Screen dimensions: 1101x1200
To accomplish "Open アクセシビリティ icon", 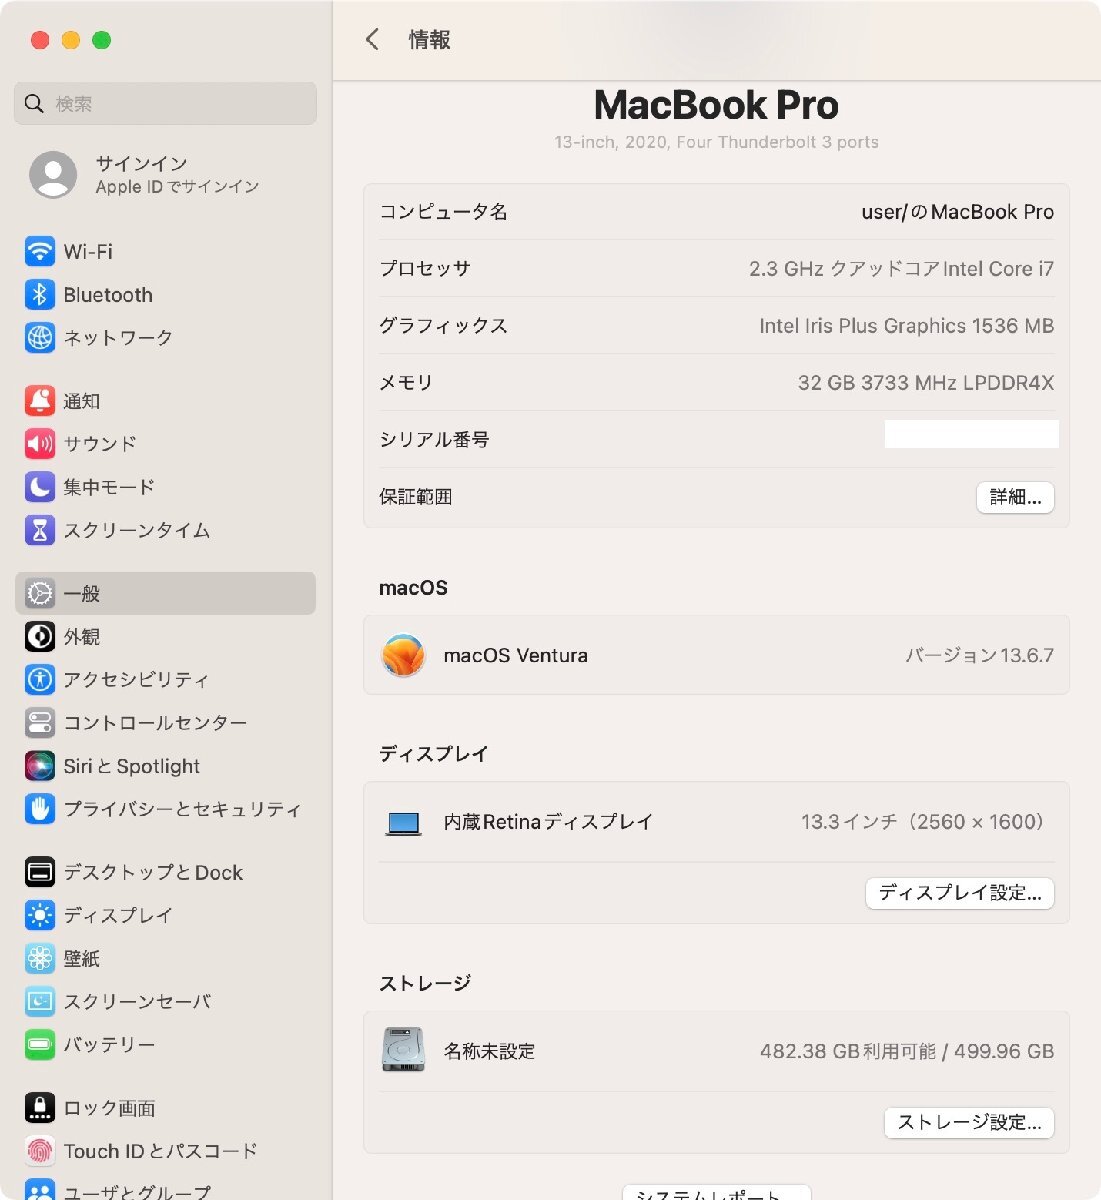I will tap(39, 679).
